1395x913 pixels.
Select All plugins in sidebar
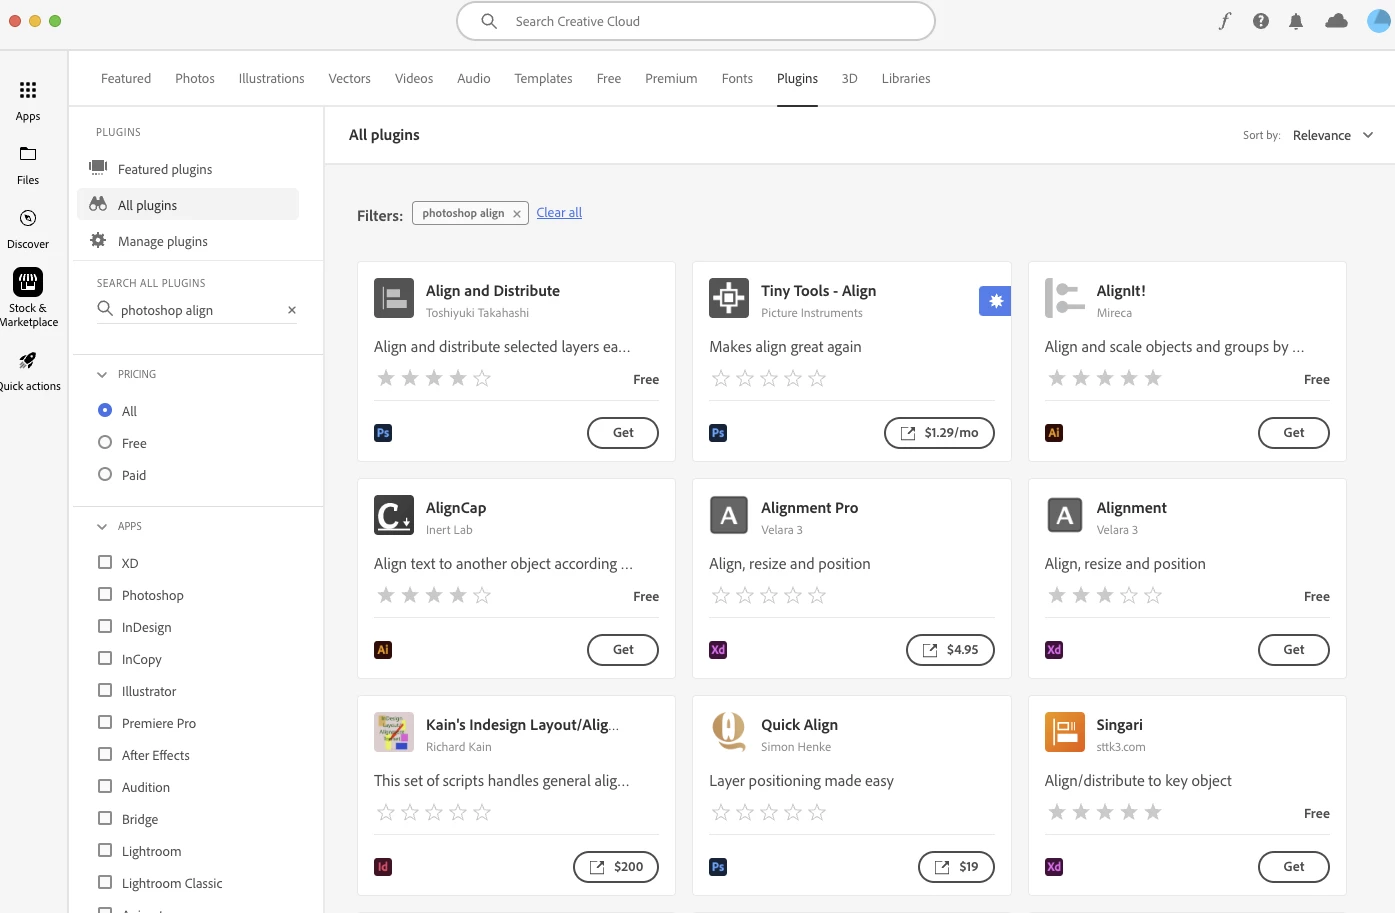[188, 205]
